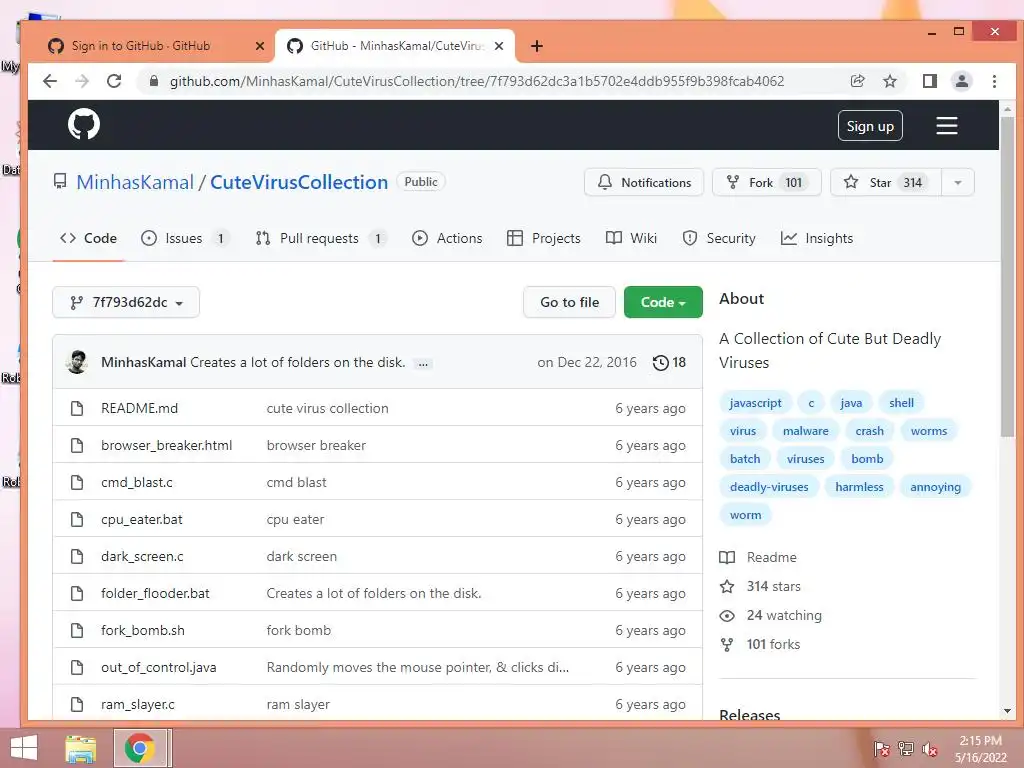Viewport: 1024px width, 768px height.
Task: Open cpu_eater.bat file
Action: tap(142, 520)
